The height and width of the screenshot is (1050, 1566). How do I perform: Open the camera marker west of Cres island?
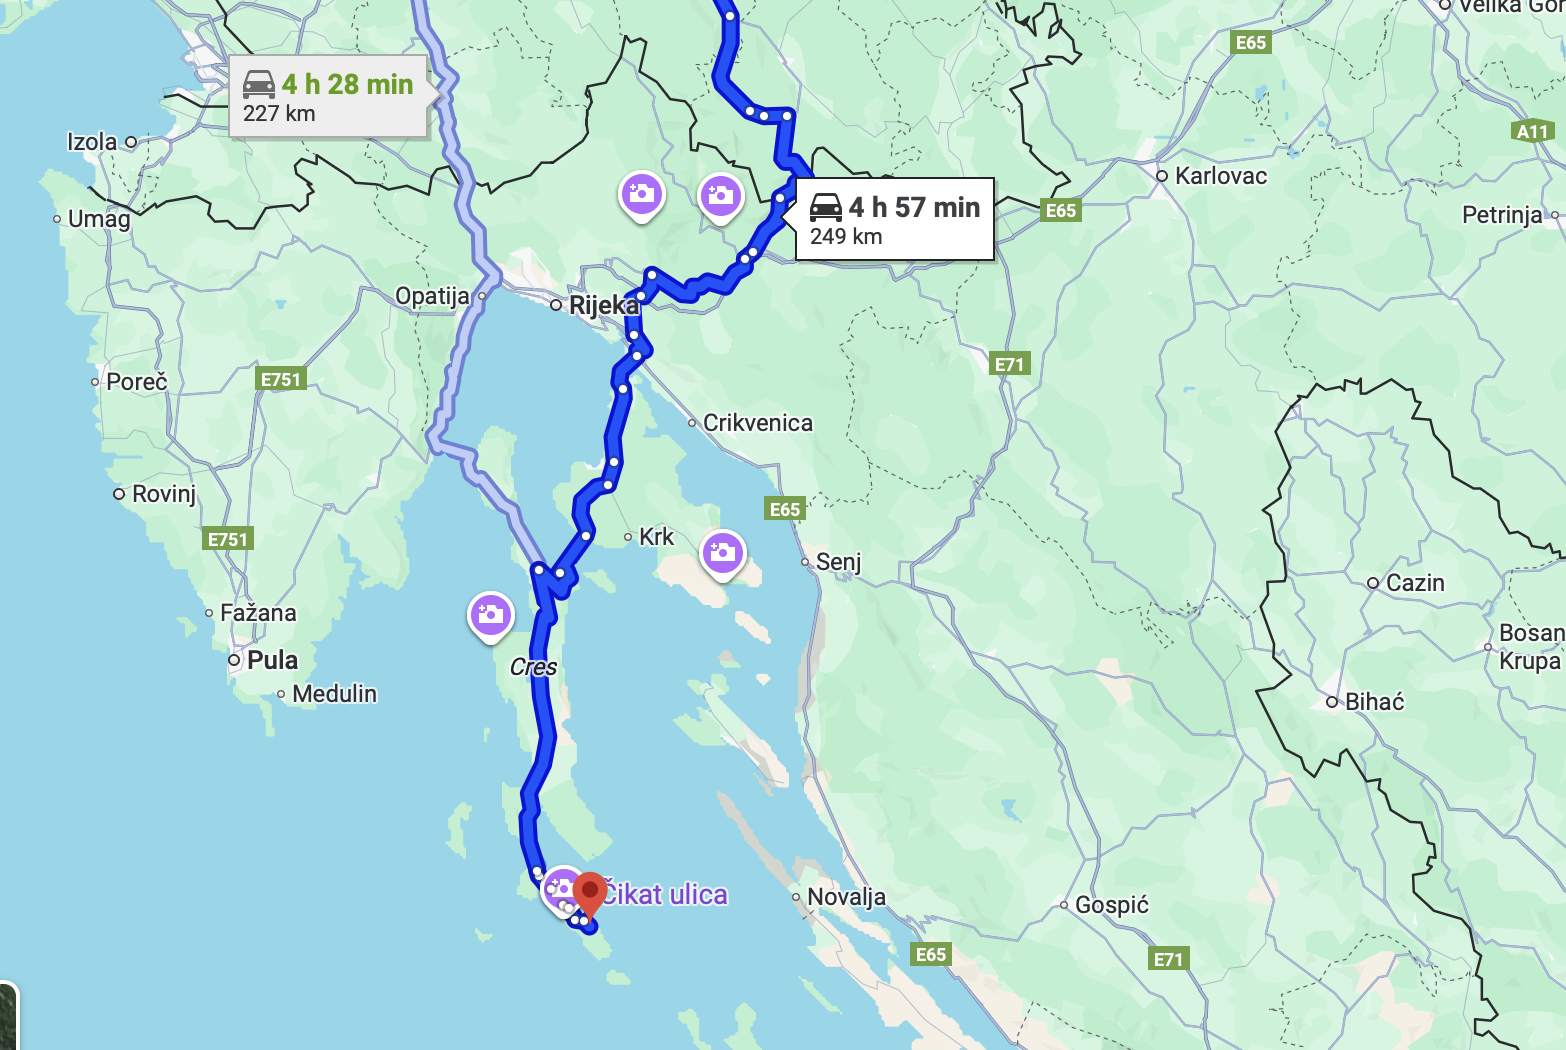[x=491, y=617]
